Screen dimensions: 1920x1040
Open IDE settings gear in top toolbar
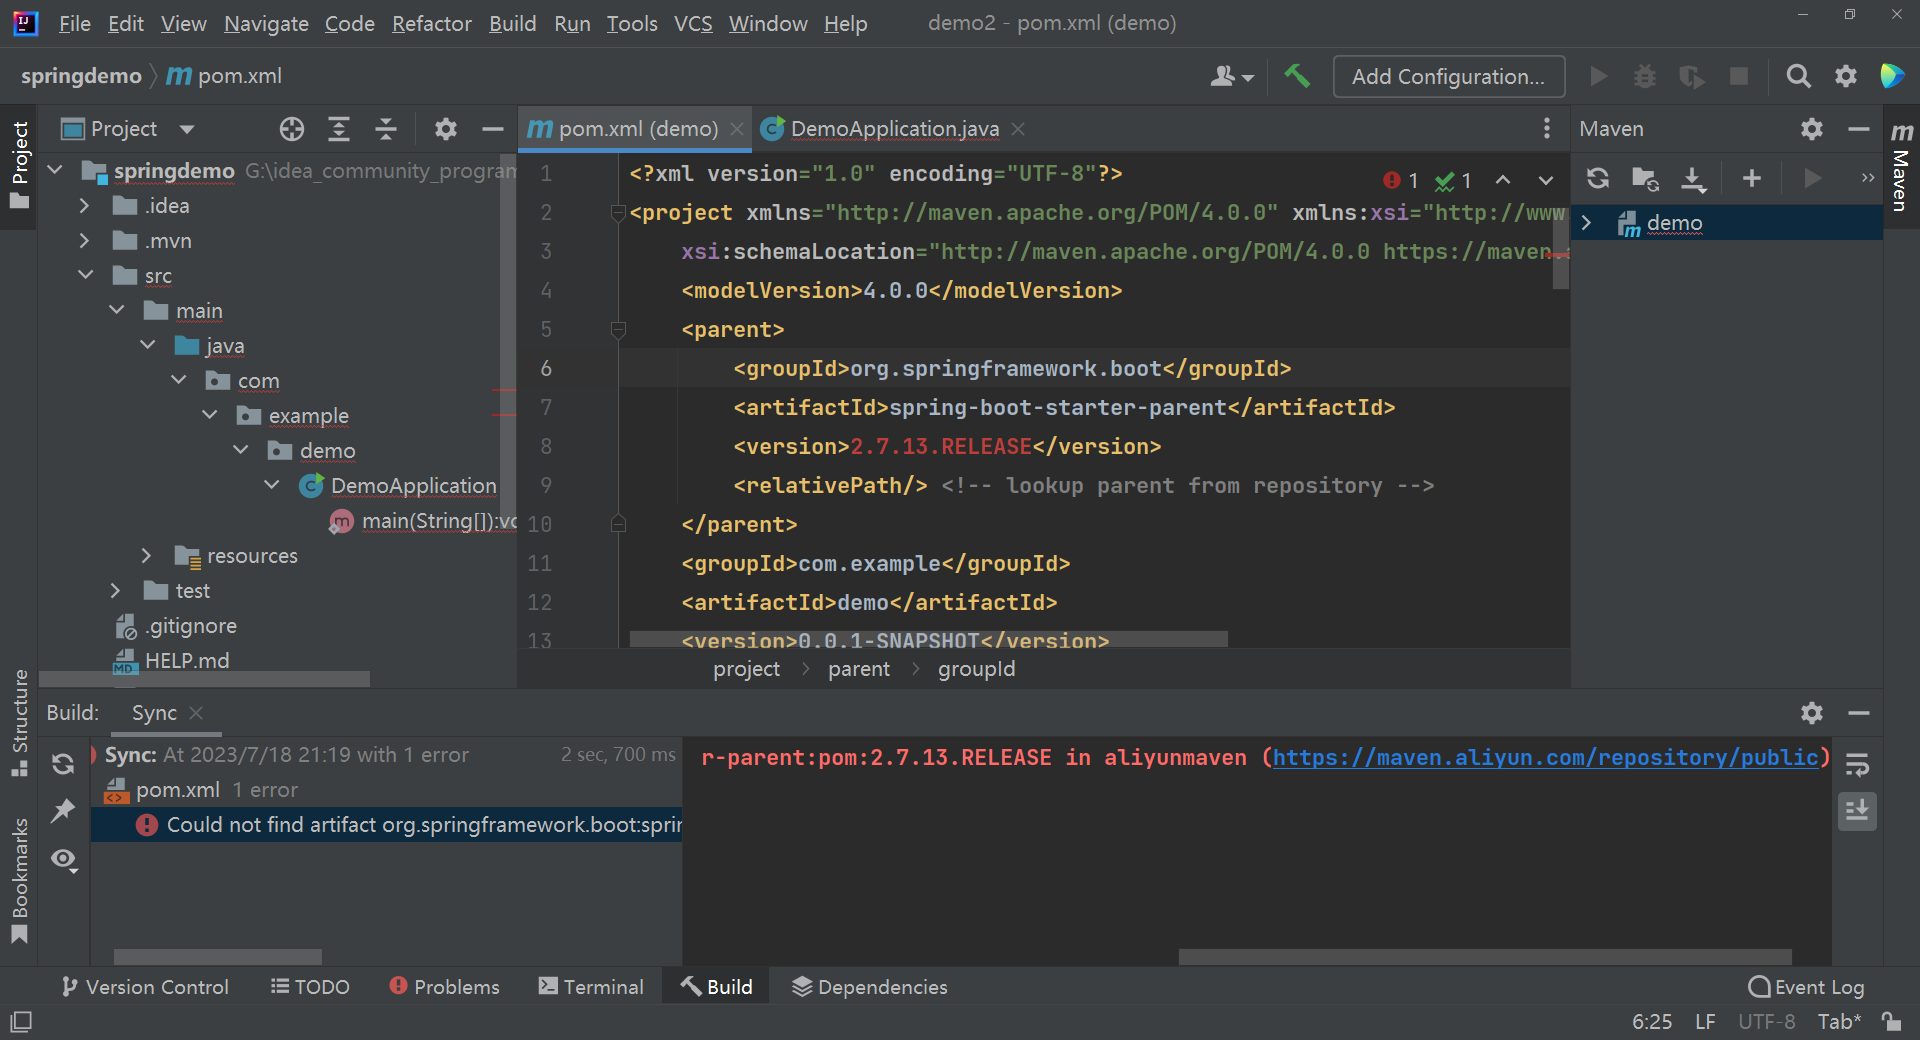(x=1846, y=76)
